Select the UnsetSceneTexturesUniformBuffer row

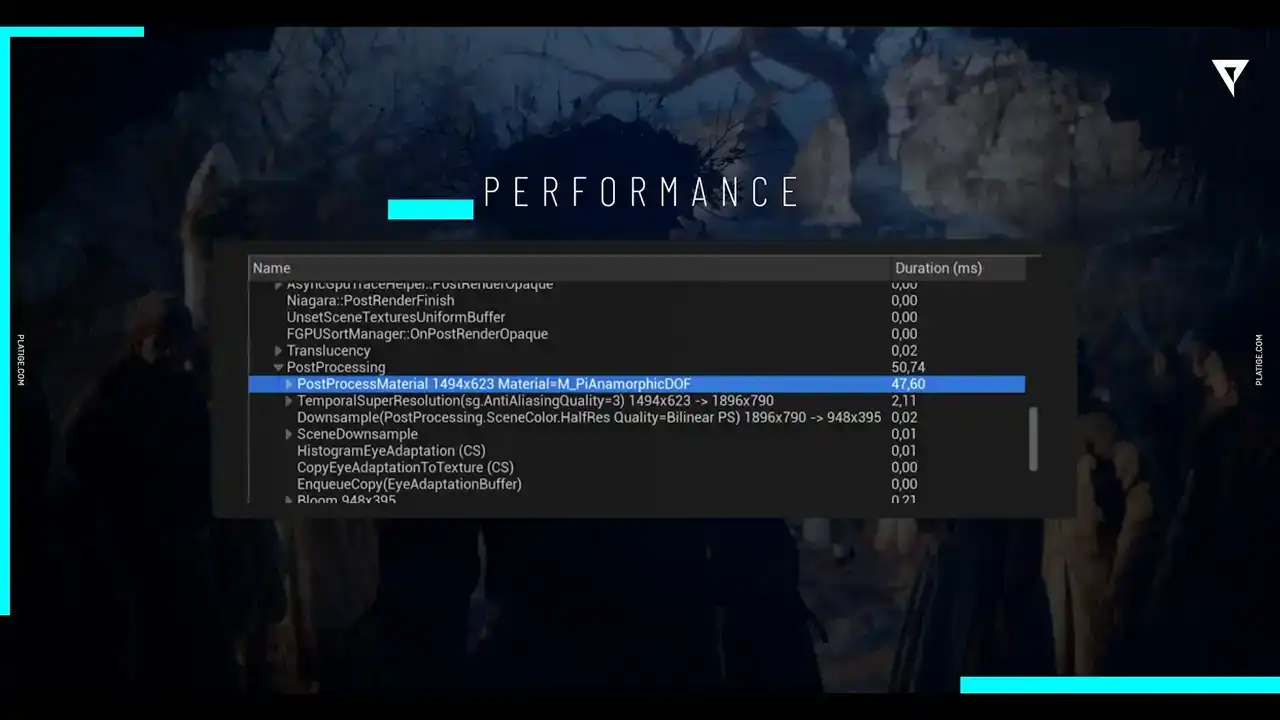pos(396,318)
